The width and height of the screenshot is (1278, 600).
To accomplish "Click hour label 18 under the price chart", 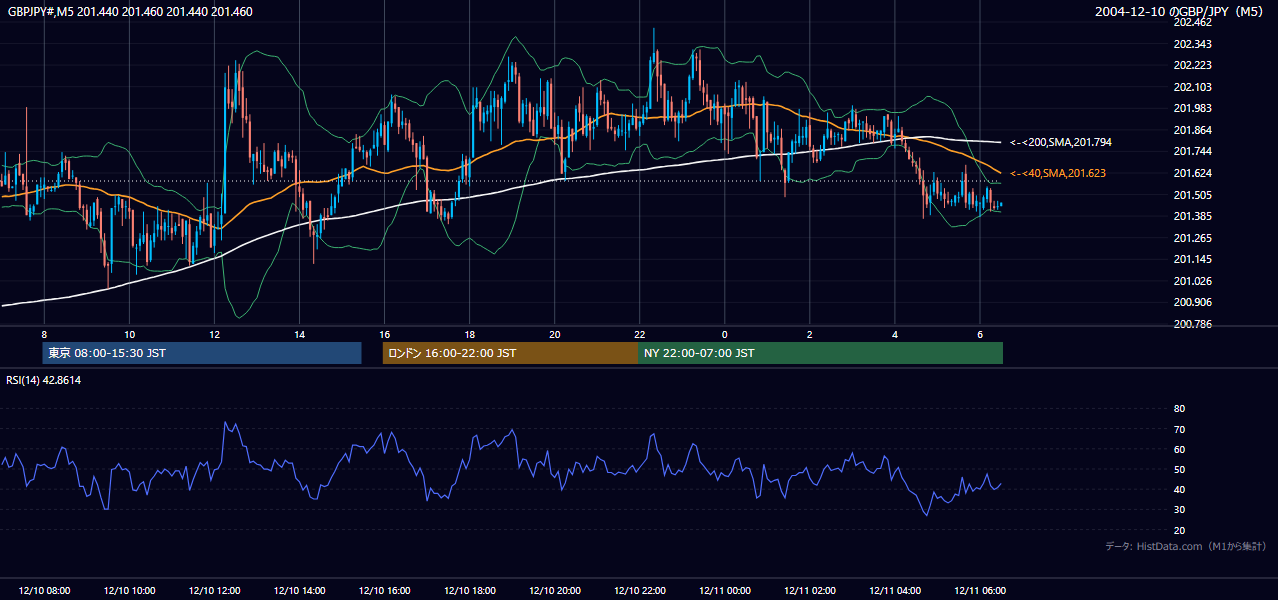I will tap(469, 334).
